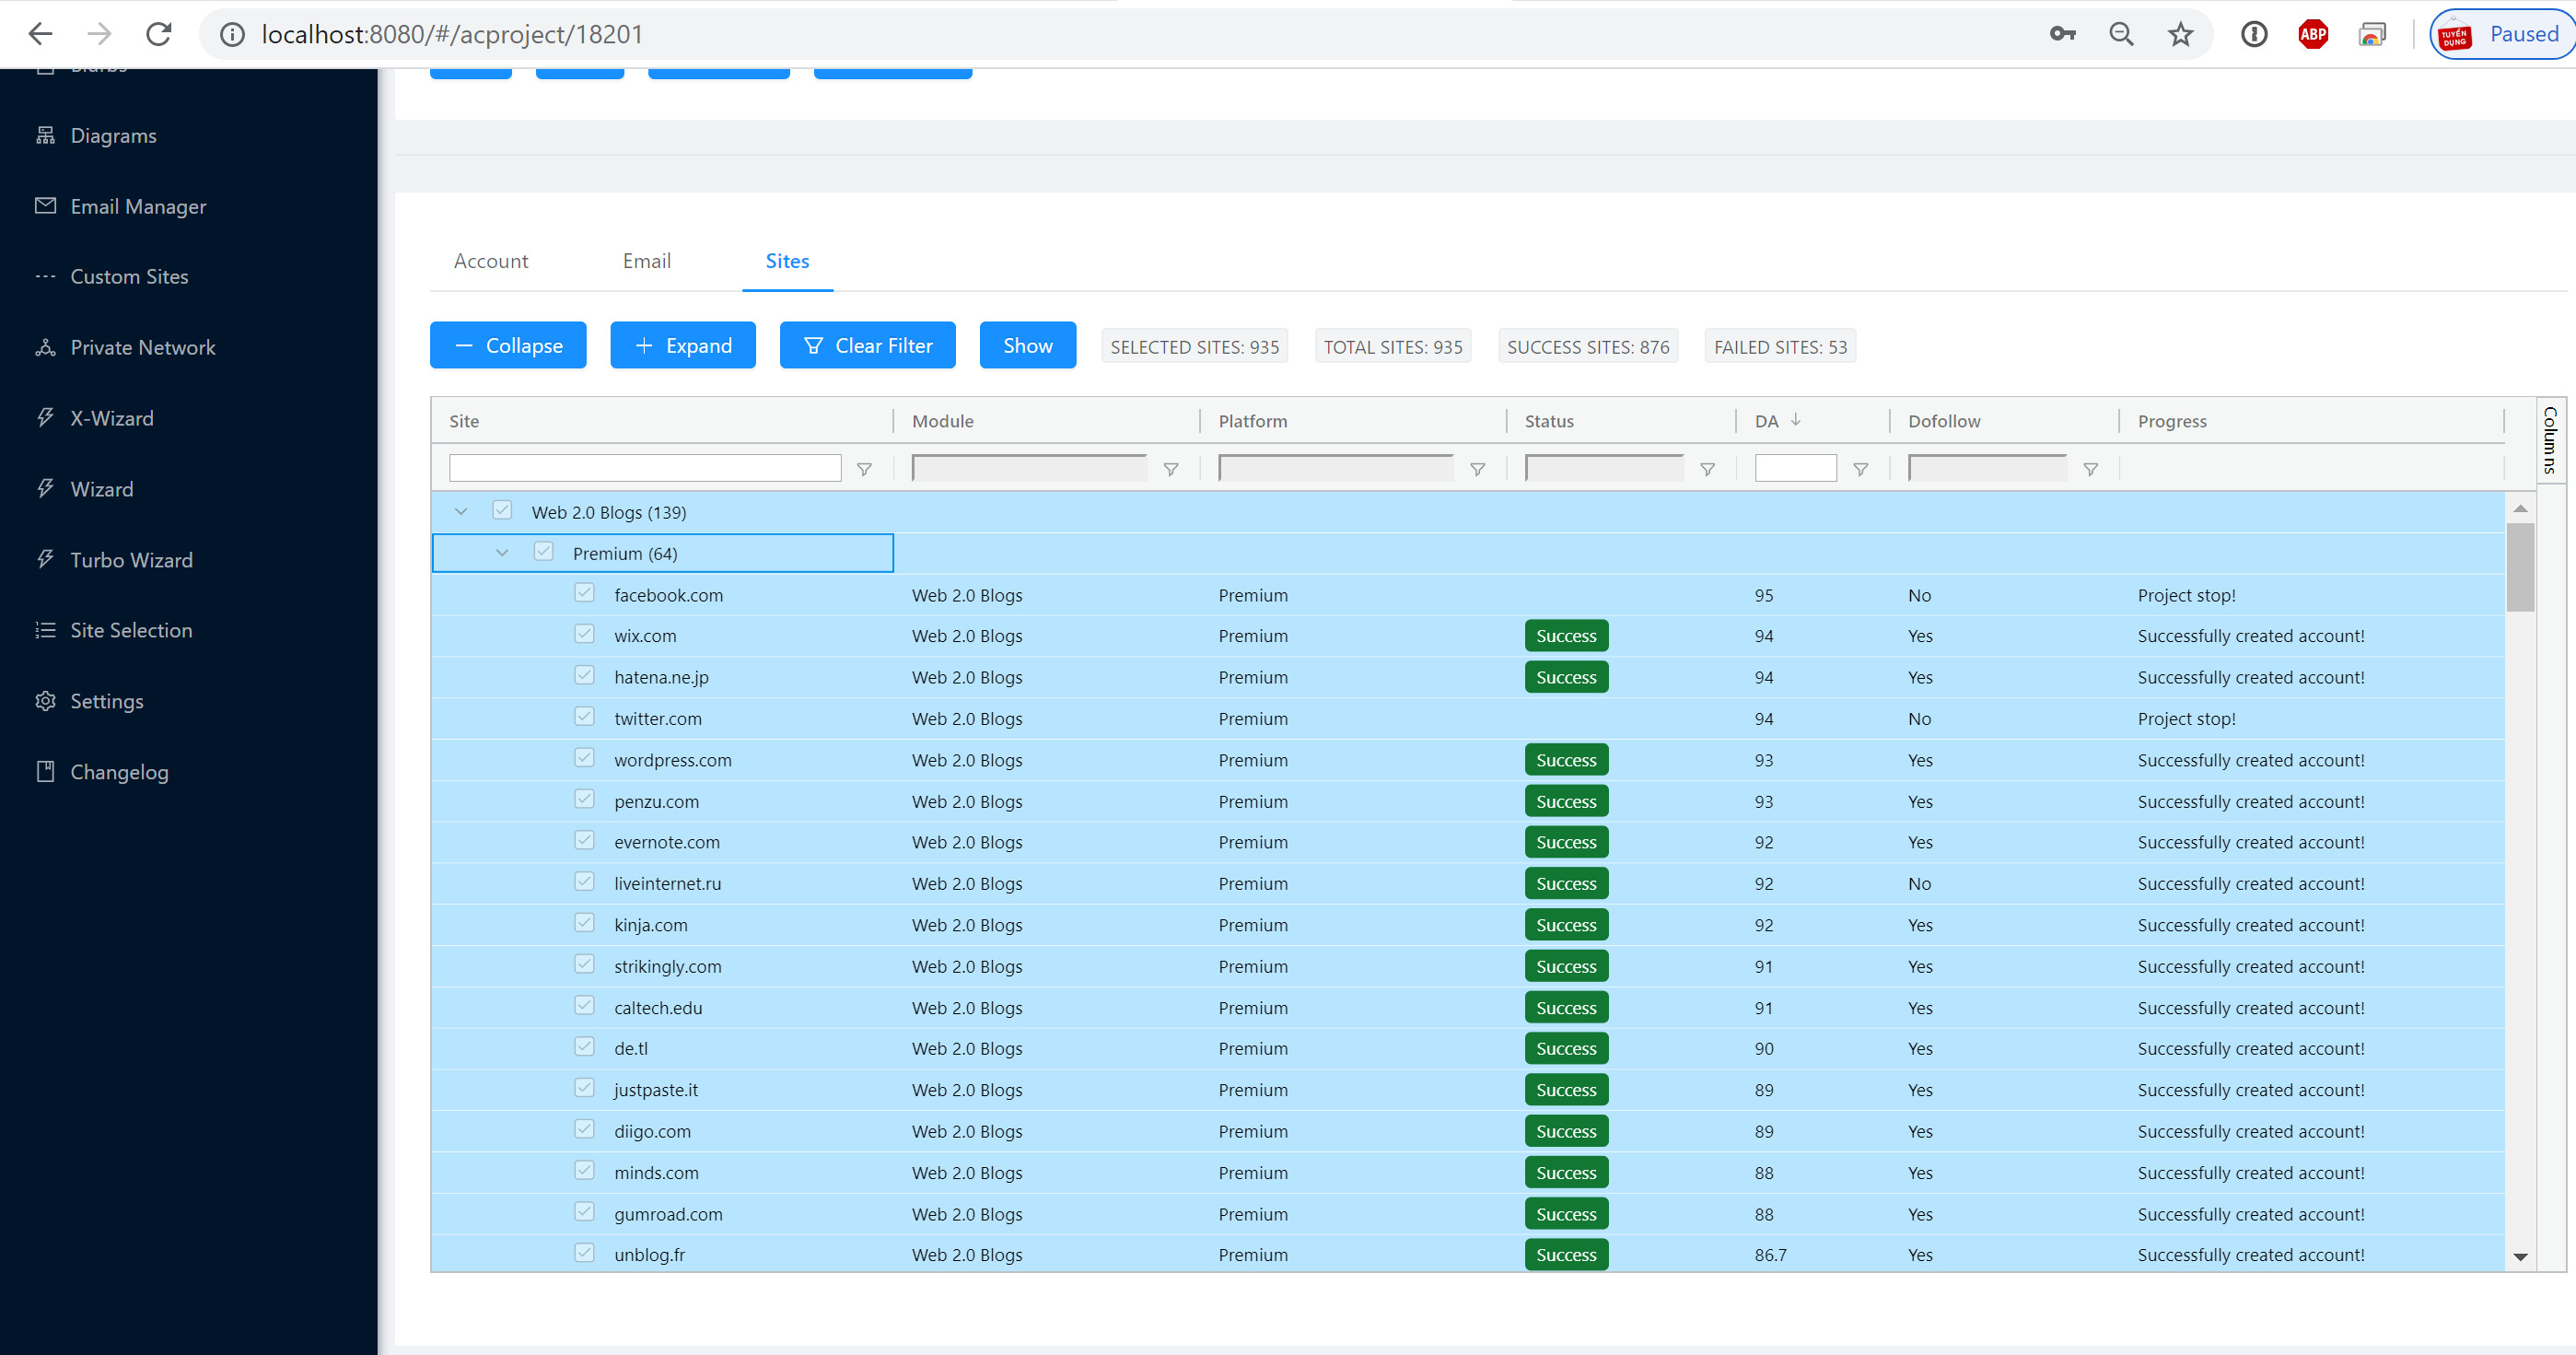Image resolution: width=2576 pixels, height=1355 pixels.
Task: Expand the Premium subgroup tree
Action: point(501,553)
